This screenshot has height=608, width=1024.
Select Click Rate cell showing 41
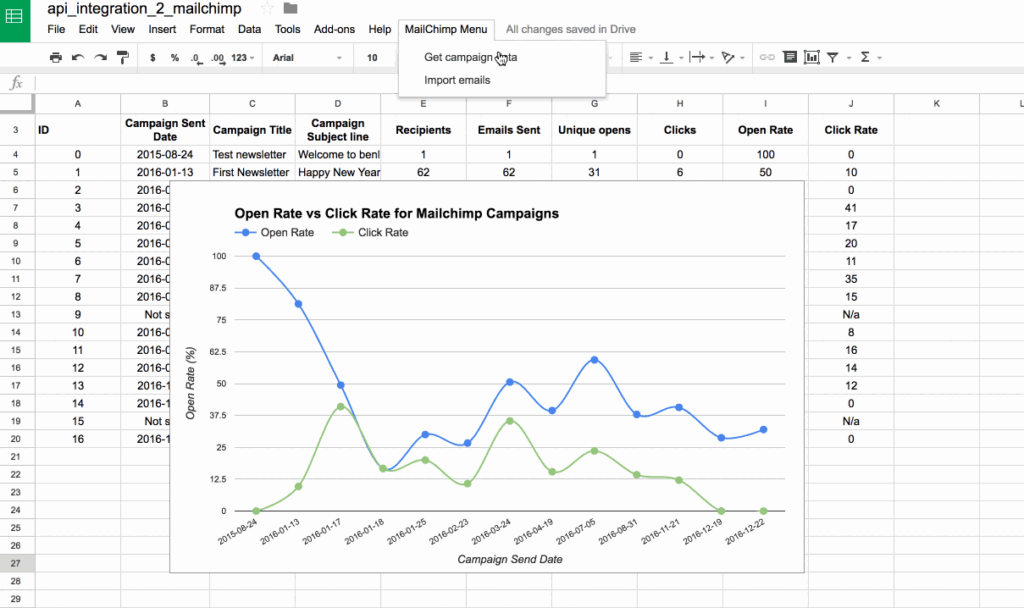(851, 208)
